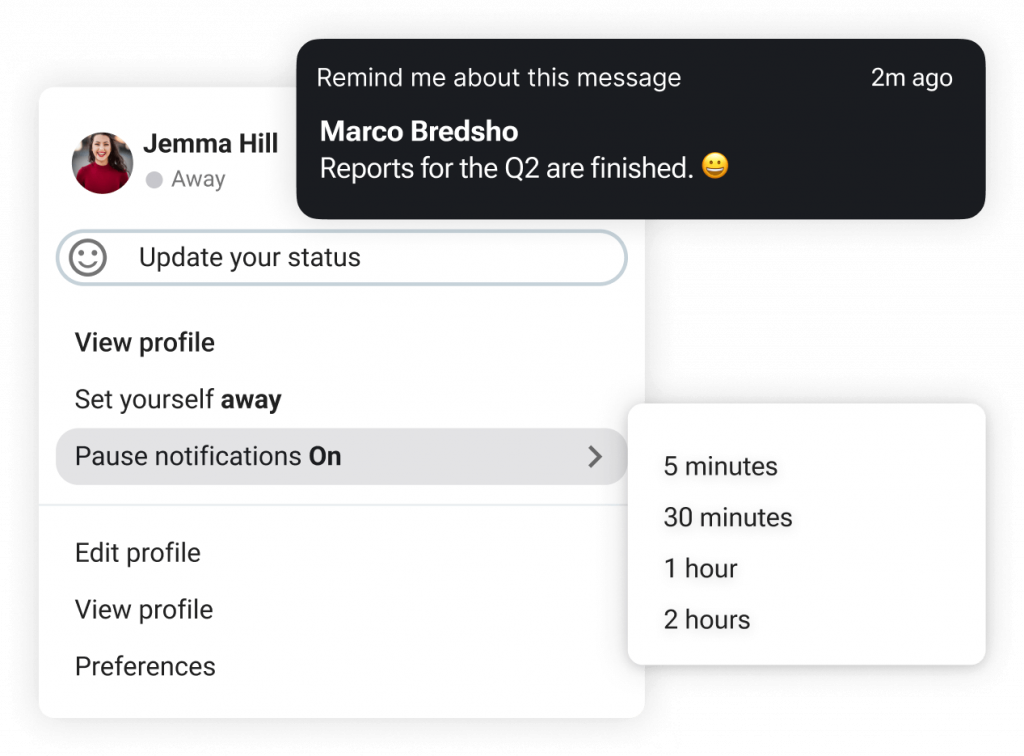The height and width of the screenshot is (756, 1024).
Task: Open the Pause notifications On submenu
Action: (x=342, y=456)
